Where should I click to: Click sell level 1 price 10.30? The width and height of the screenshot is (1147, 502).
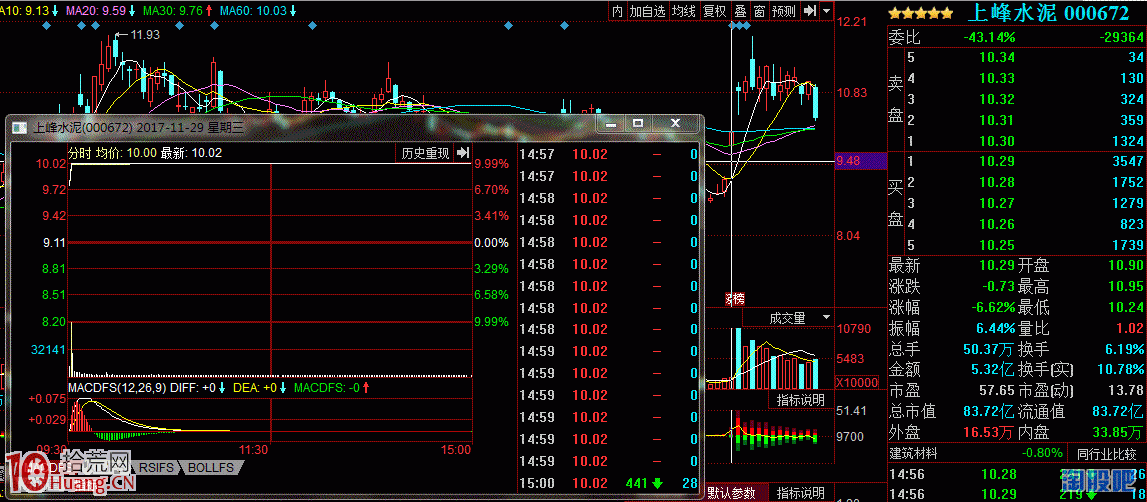997,141
